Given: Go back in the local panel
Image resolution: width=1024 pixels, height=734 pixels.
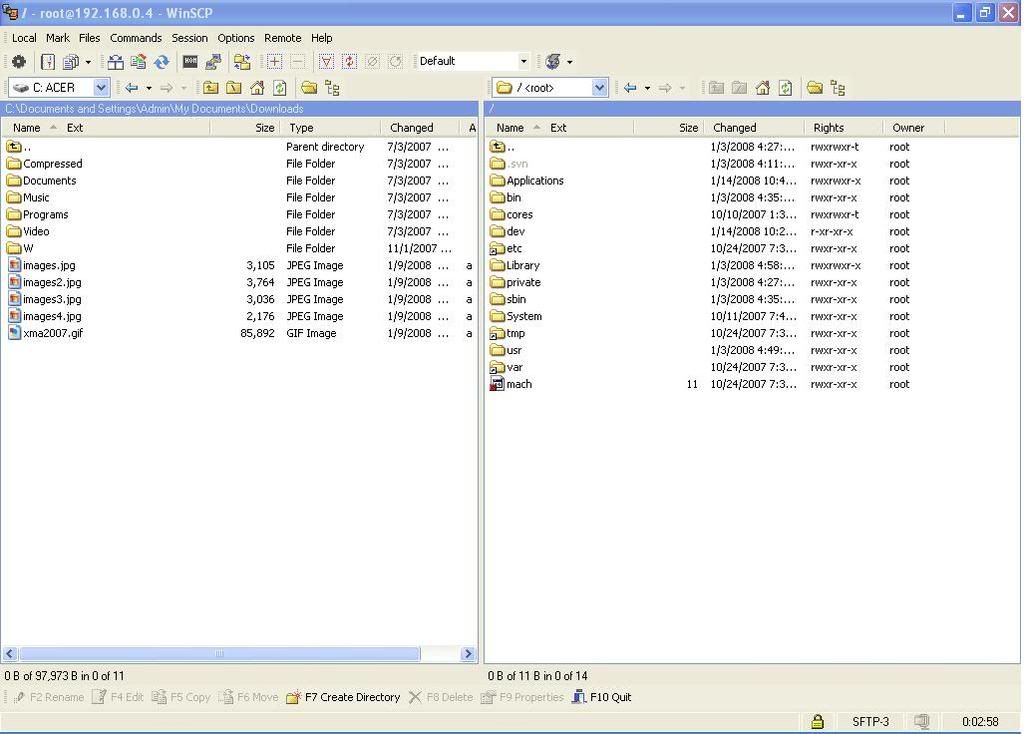Looking at the screenshot, I should [132, 88].
